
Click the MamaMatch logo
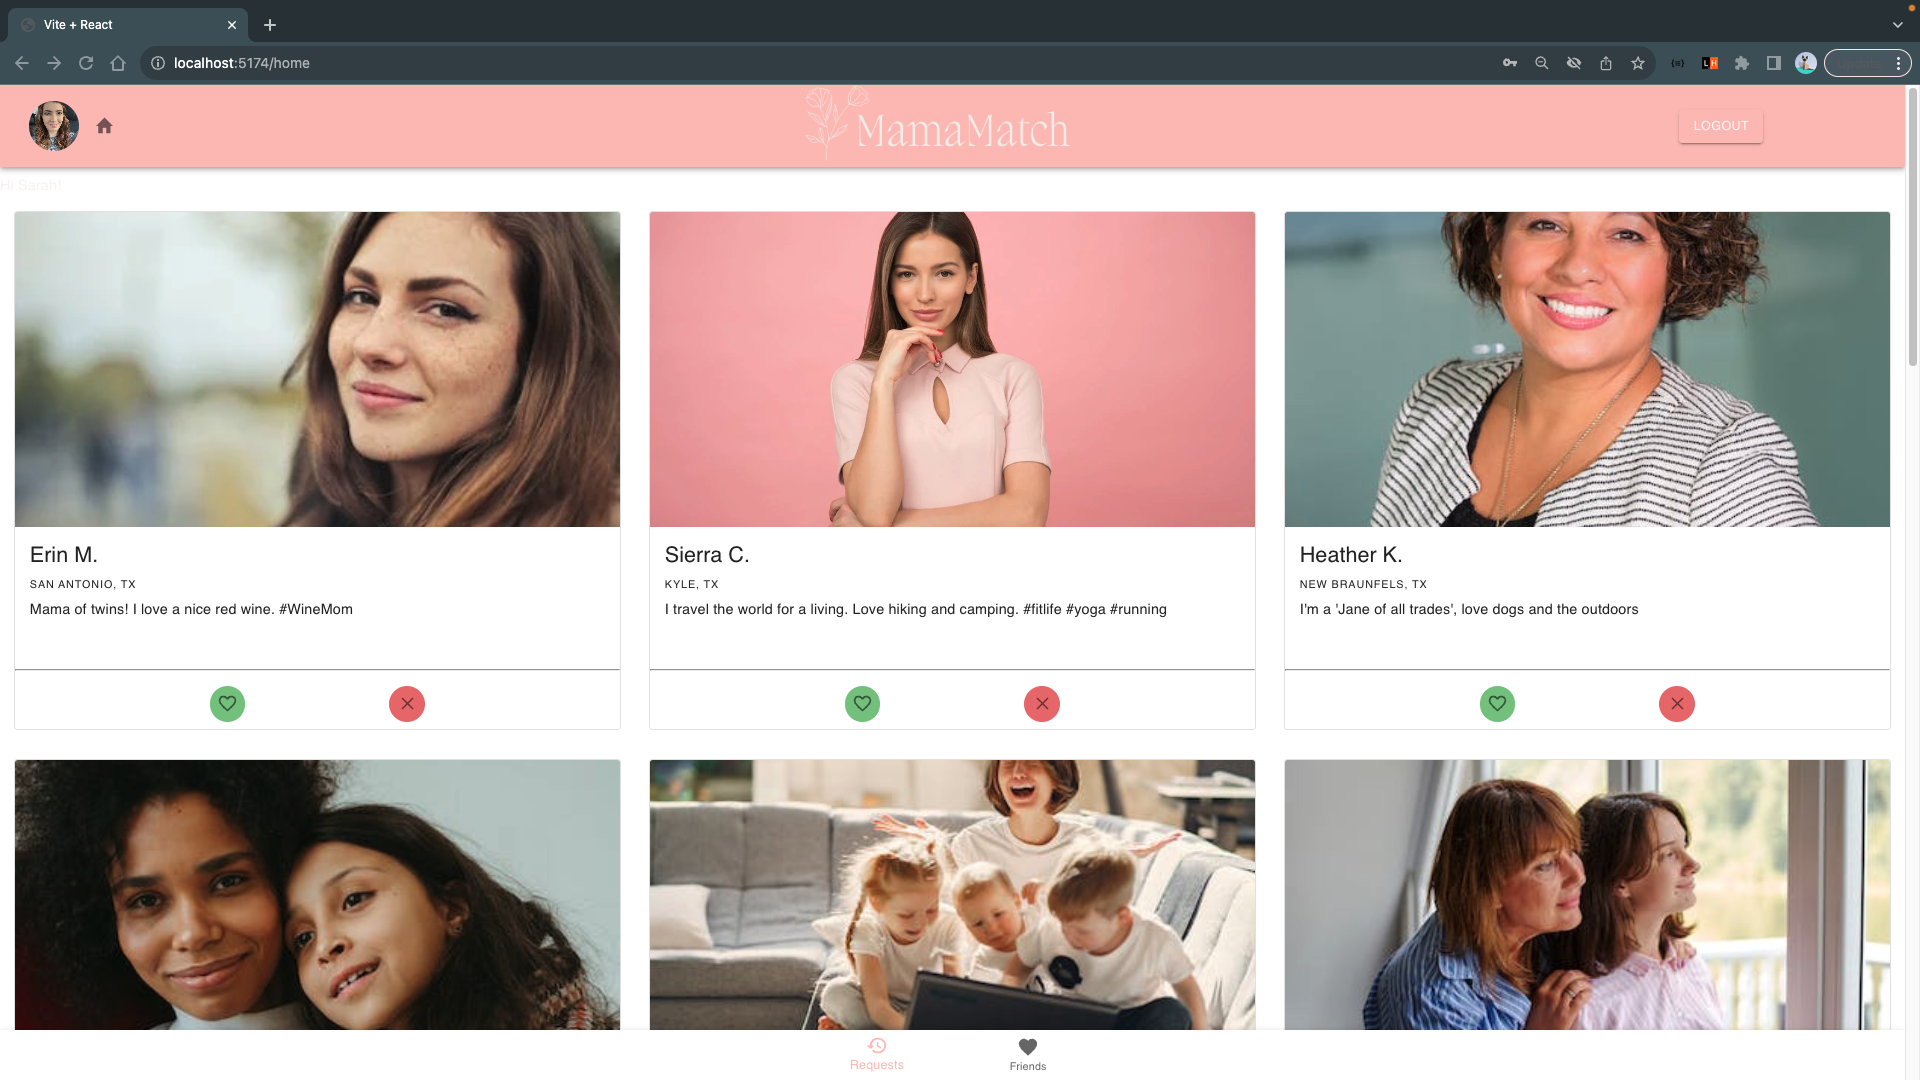938,126
